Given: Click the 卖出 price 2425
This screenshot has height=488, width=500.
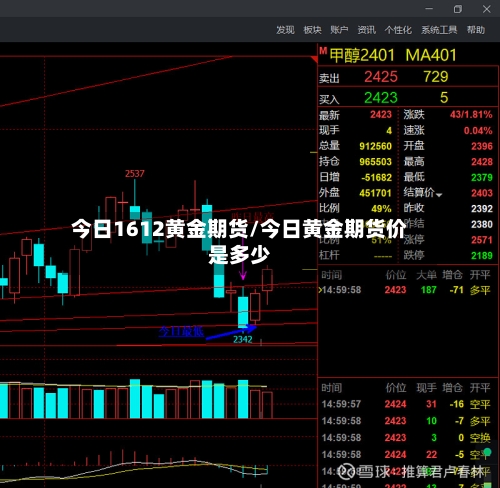Looking at the screenshot, I should pyautogui.click(x=381, y=77).
